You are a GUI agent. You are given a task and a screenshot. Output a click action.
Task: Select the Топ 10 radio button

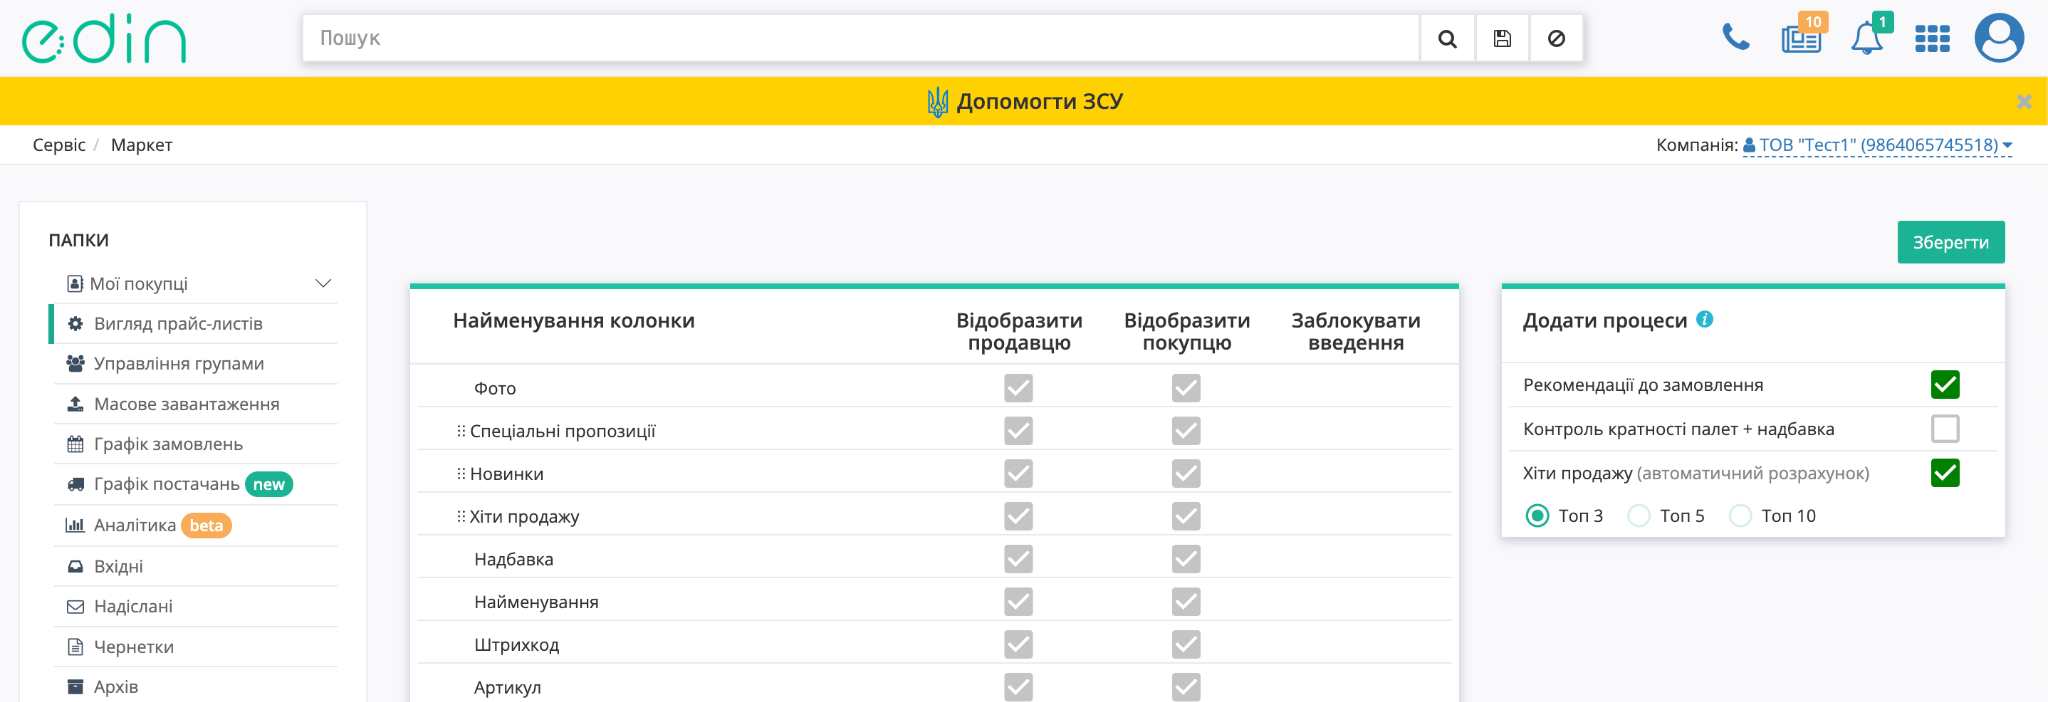[1740, 516]
